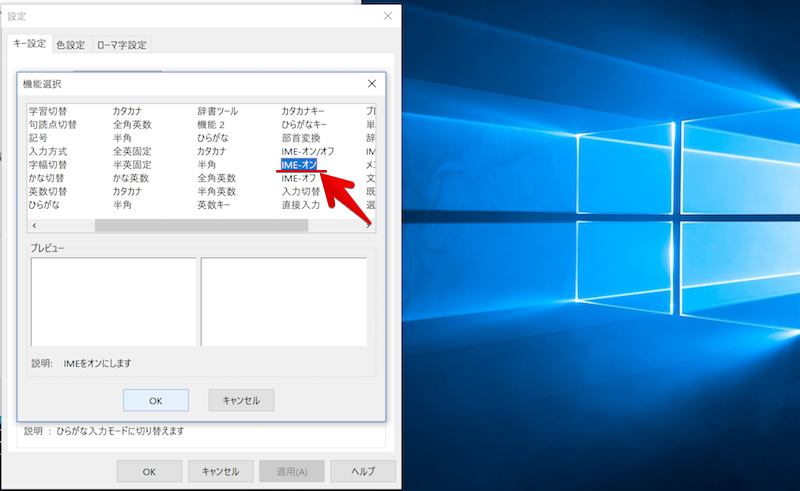Choose the 部首変換 entry

301,138
